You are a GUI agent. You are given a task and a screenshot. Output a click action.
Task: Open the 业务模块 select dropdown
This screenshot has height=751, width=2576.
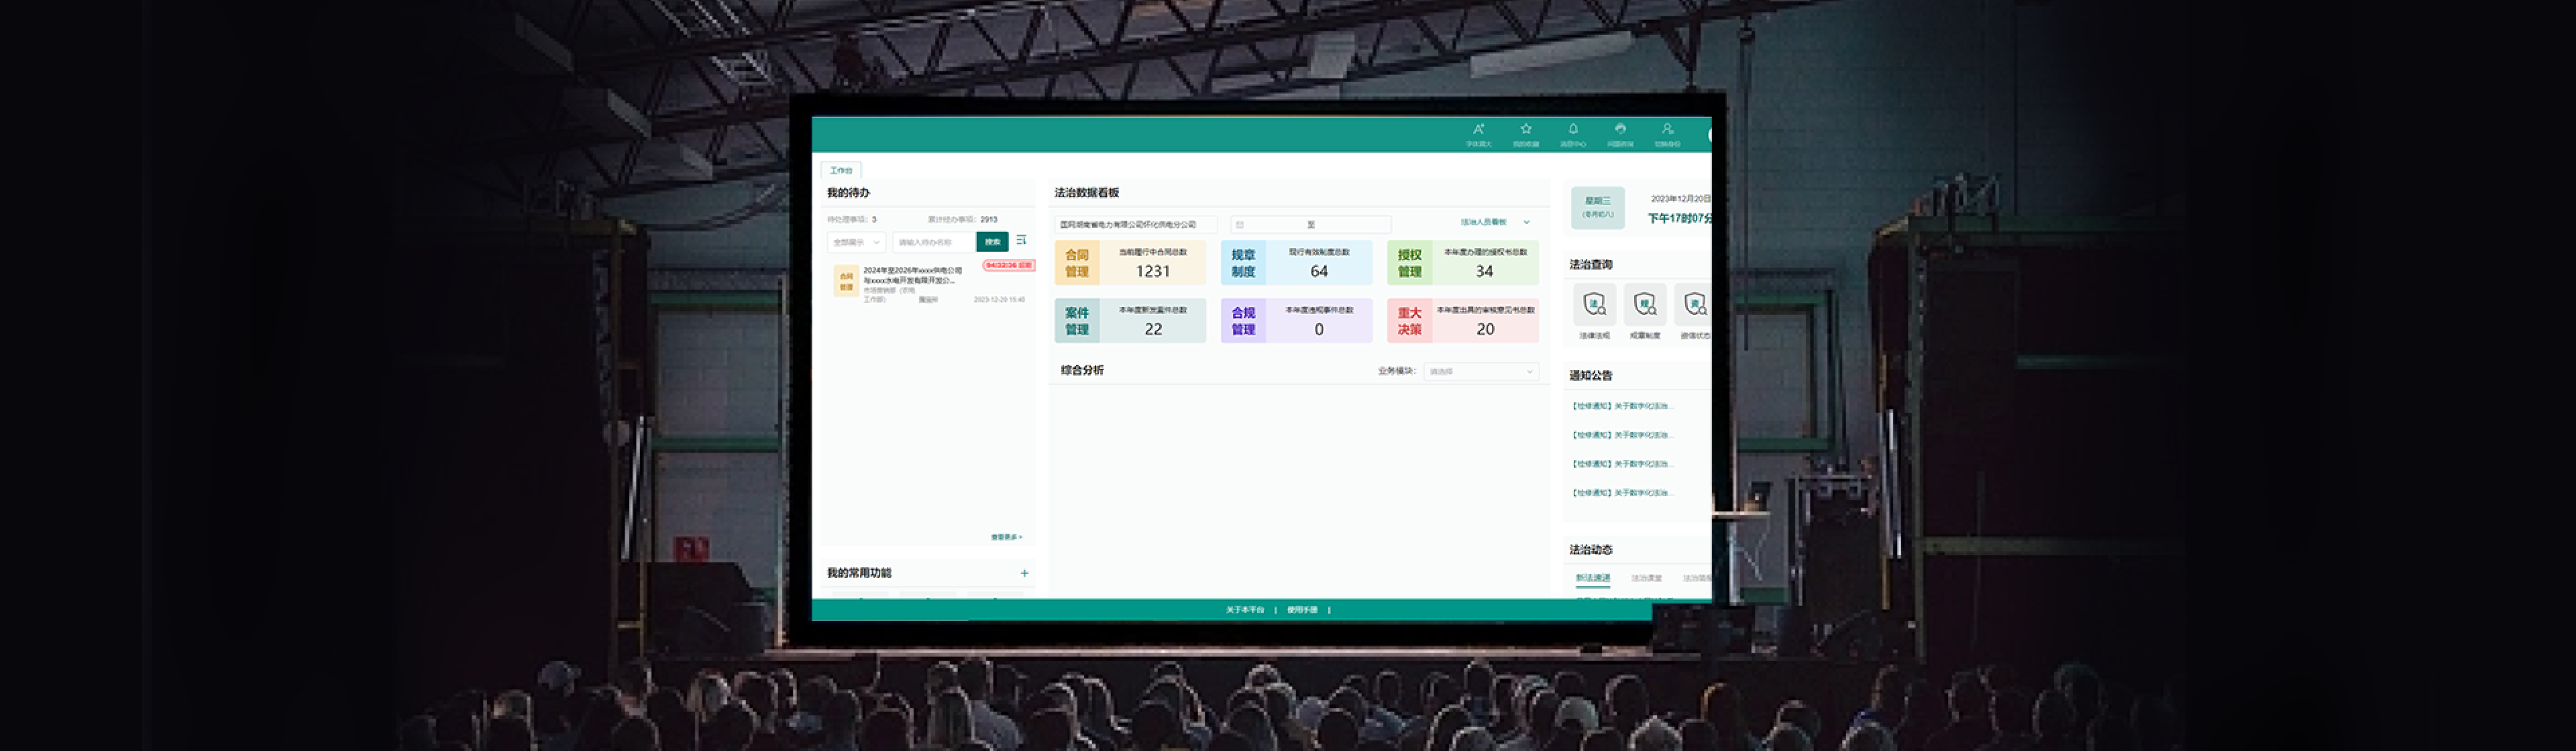click(x=1481, y=371)
